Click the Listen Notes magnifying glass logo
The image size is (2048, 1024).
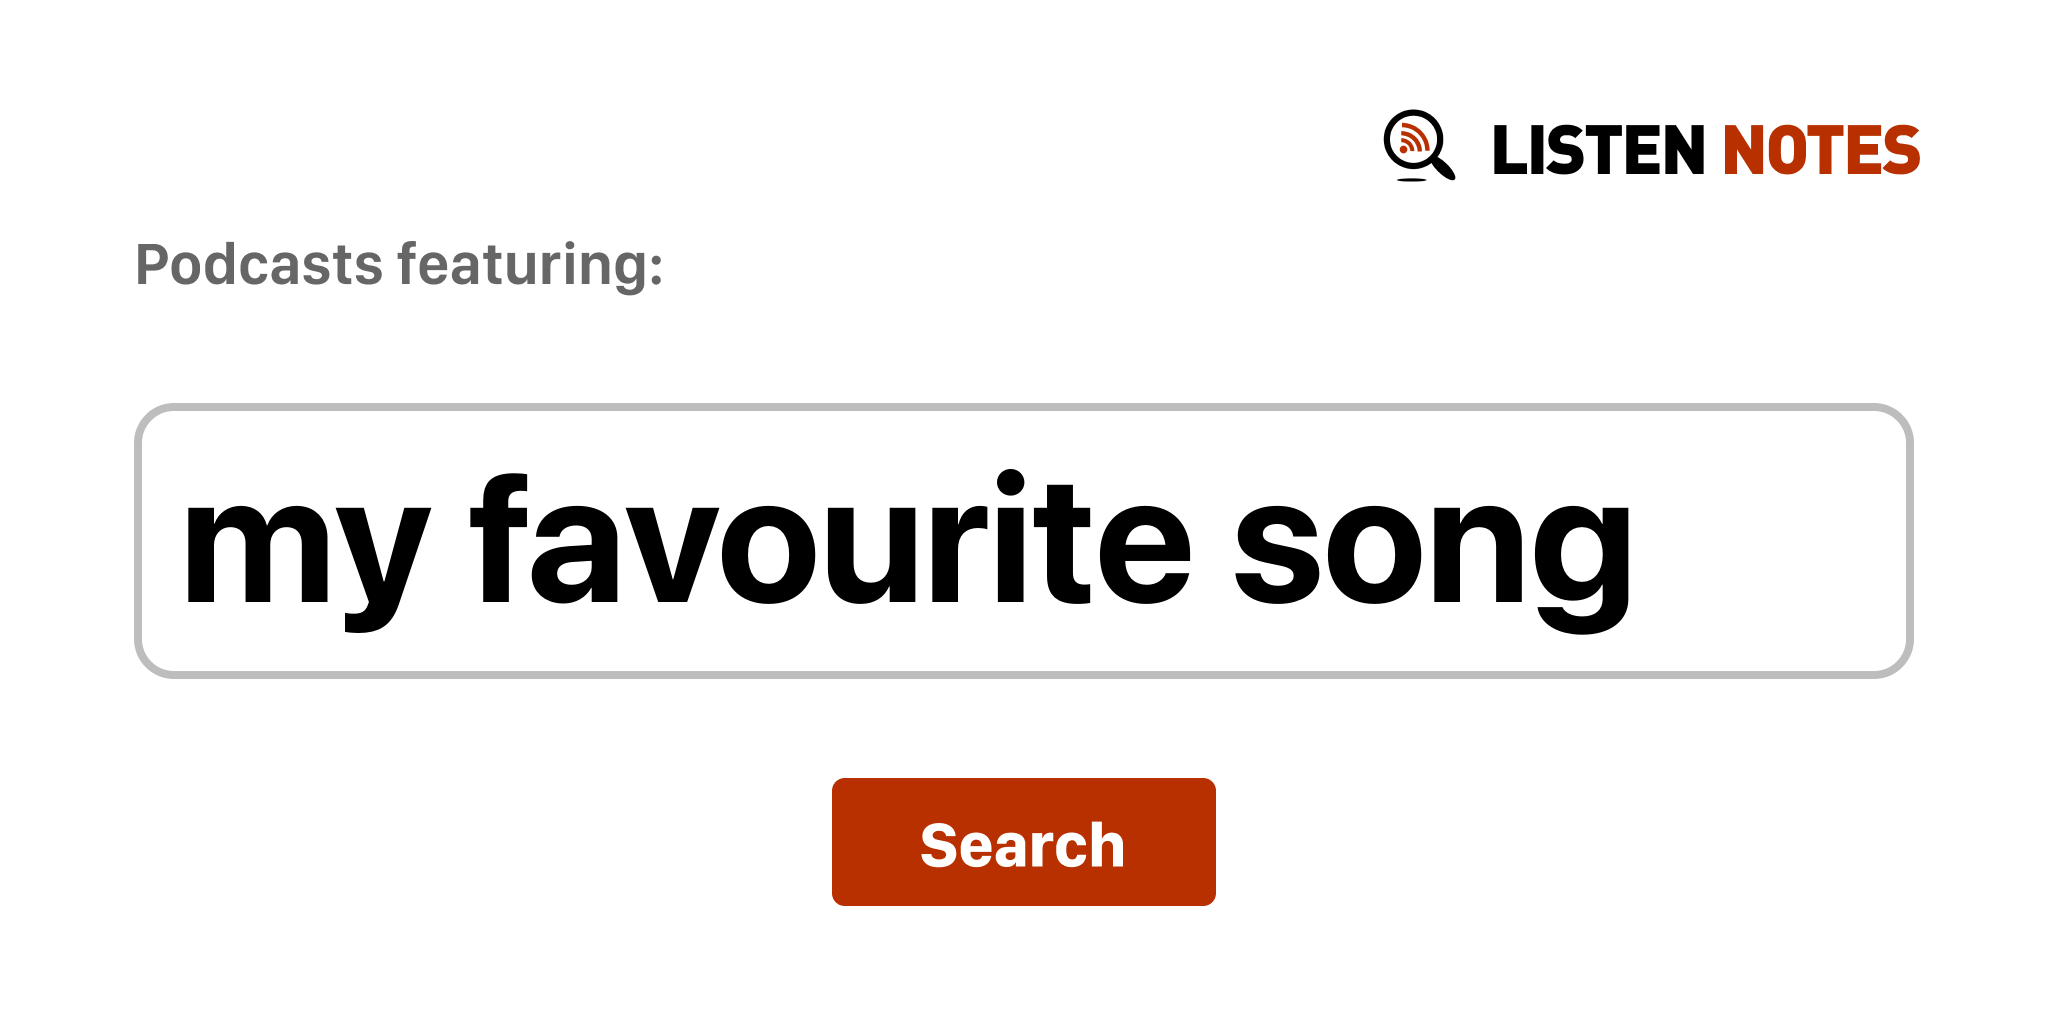click(1417, 146)
